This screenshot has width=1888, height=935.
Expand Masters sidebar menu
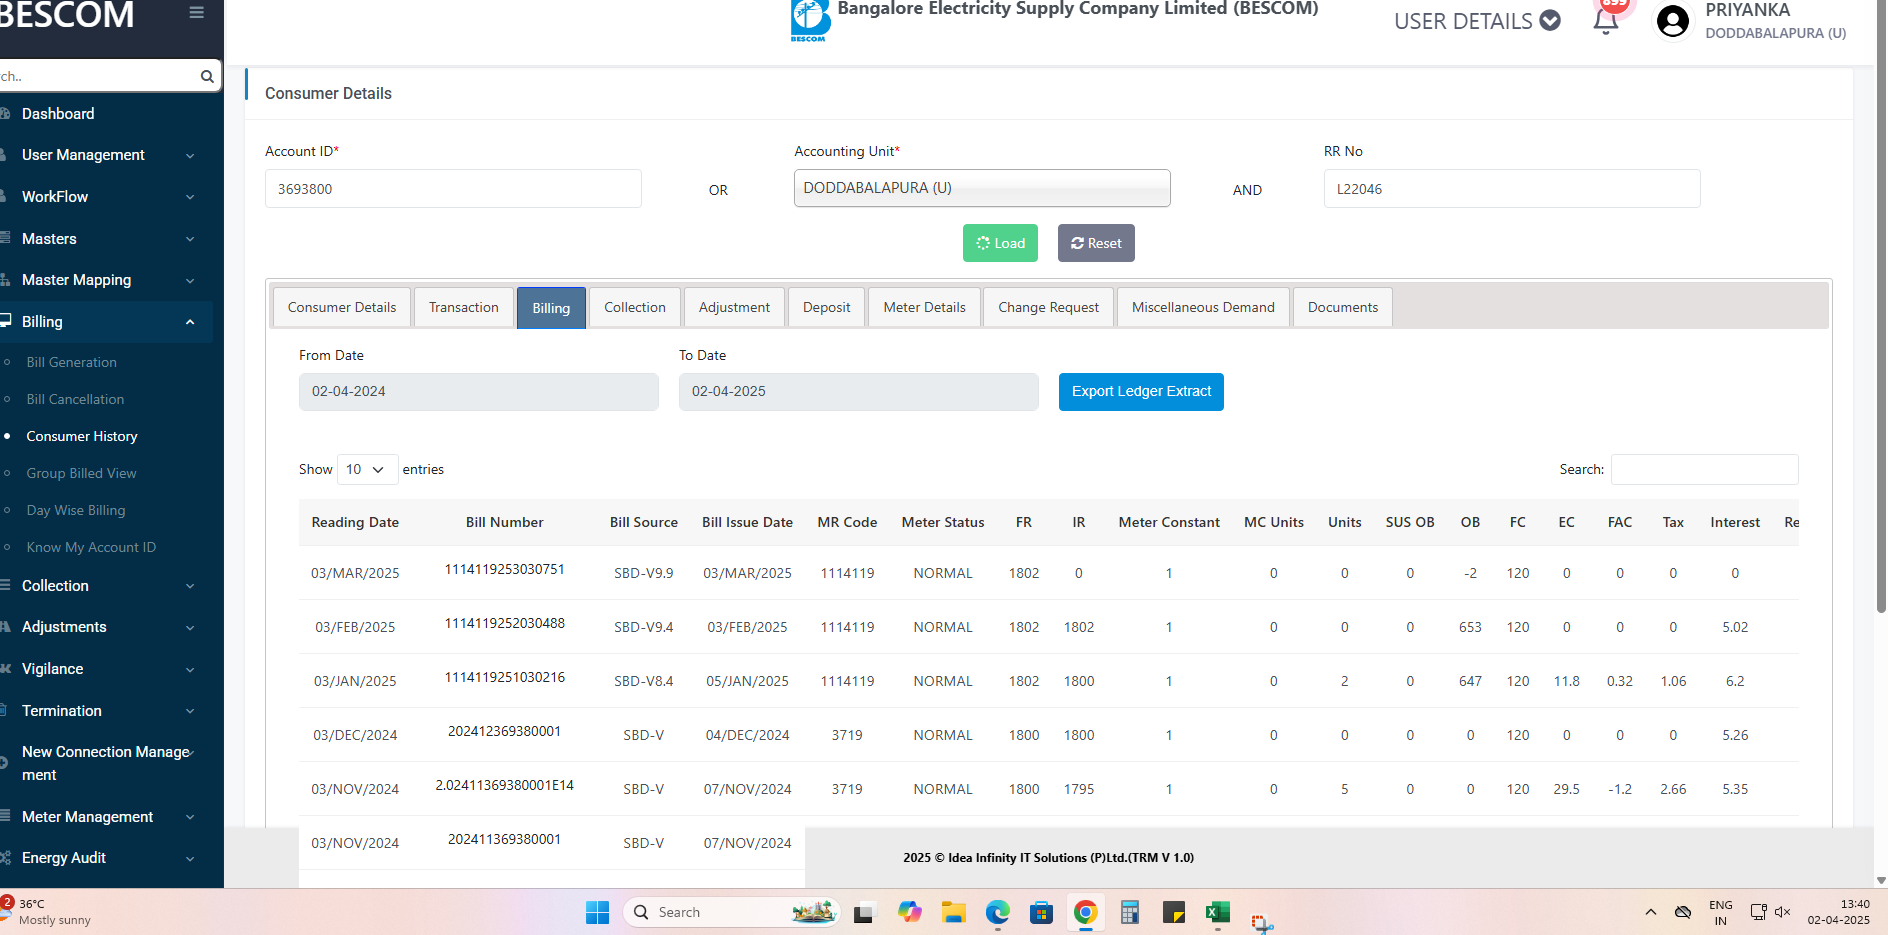tap(106, 239)
